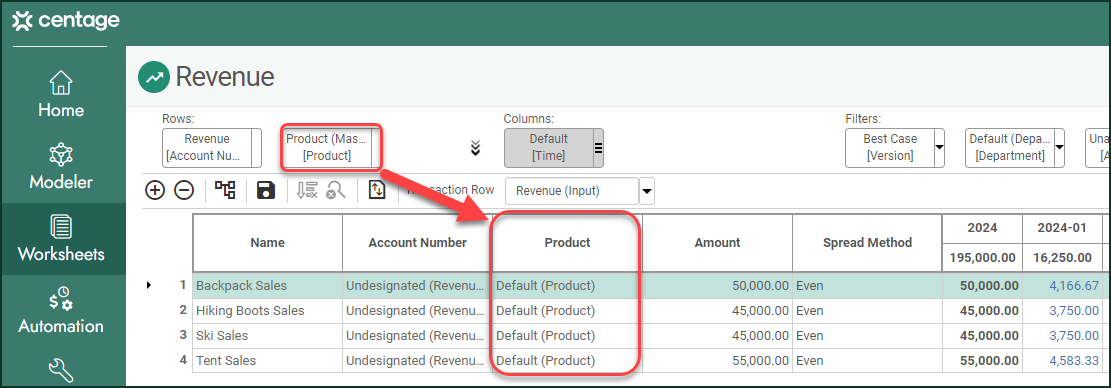Click the 2024-01 column header
The height and width of the screenshot is (388, 1111).
(1062, 228)
